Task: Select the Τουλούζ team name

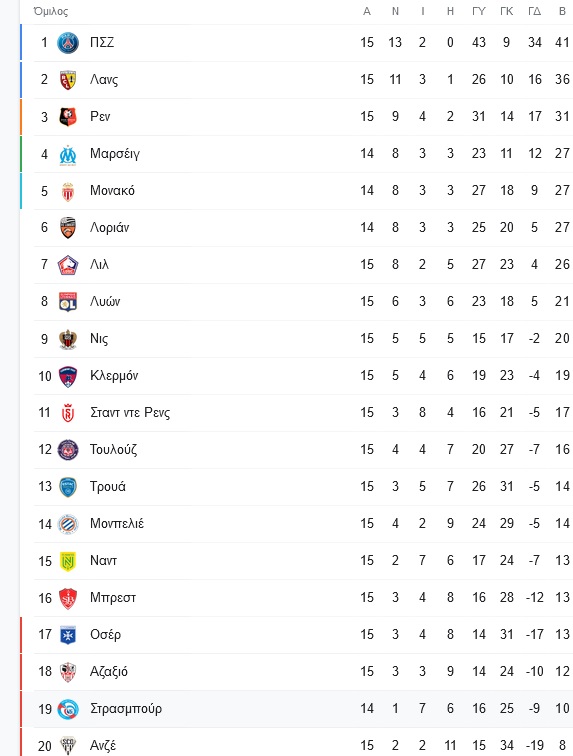Action: point(113,449)
